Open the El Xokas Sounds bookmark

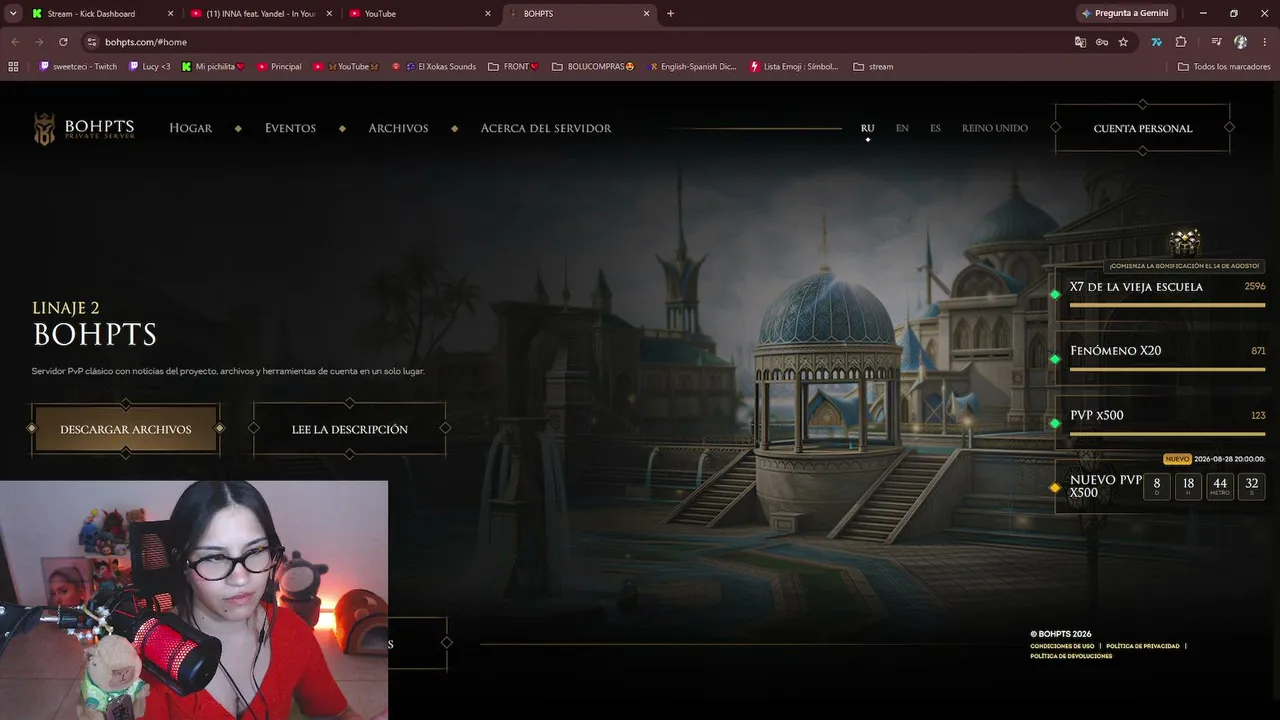pyautogui.click(x=434, y=67)
